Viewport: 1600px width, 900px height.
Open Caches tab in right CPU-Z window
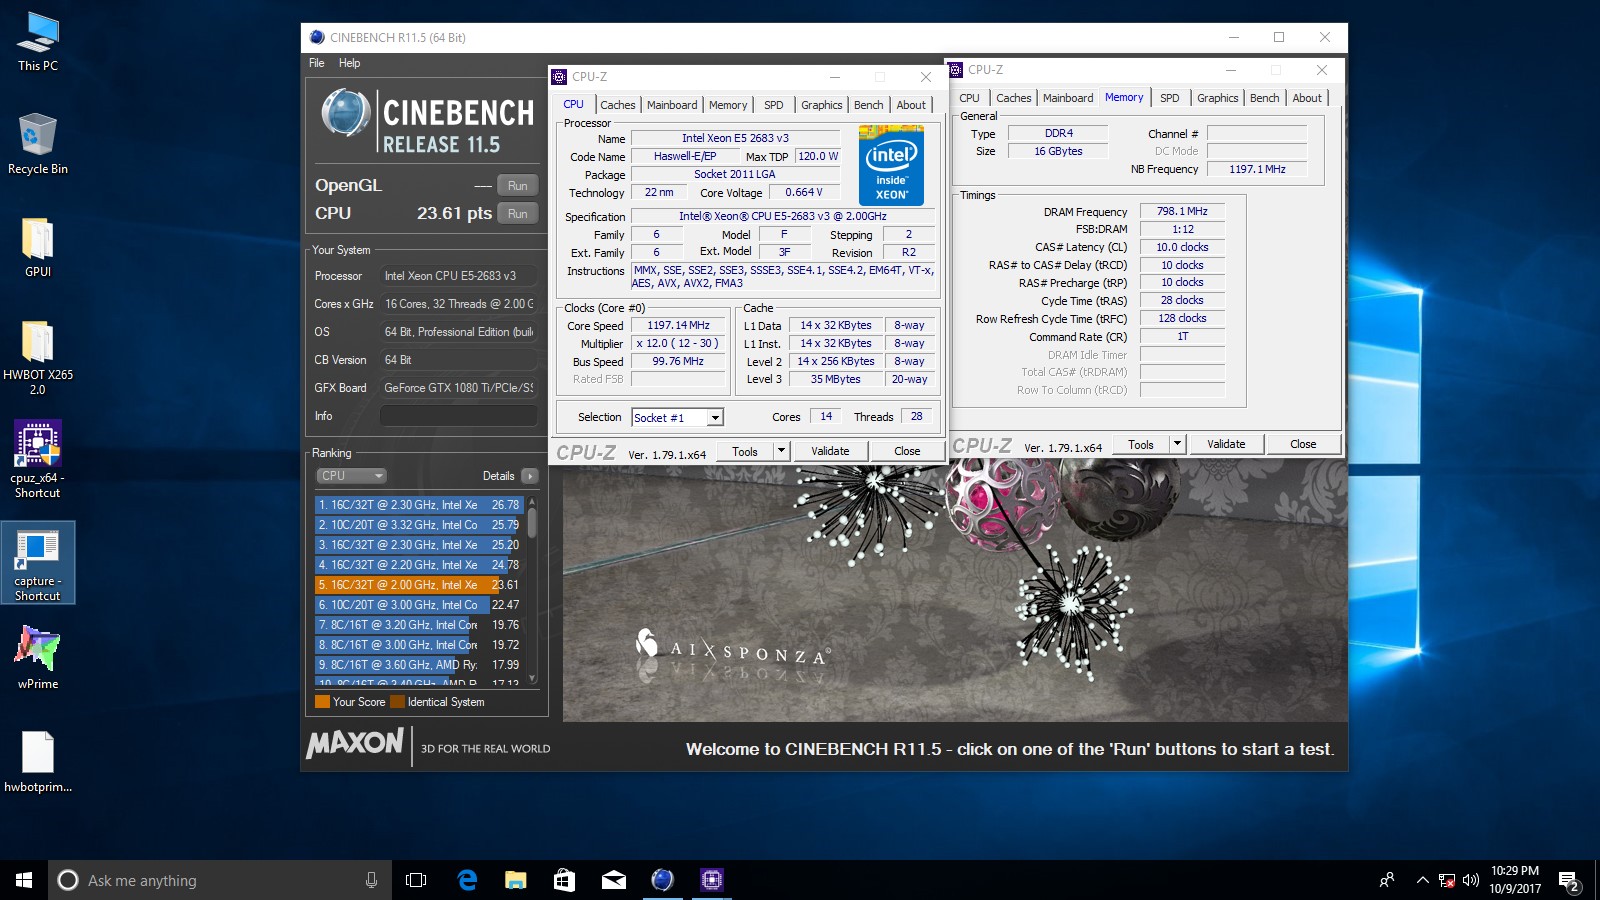tap(1014, 98)
